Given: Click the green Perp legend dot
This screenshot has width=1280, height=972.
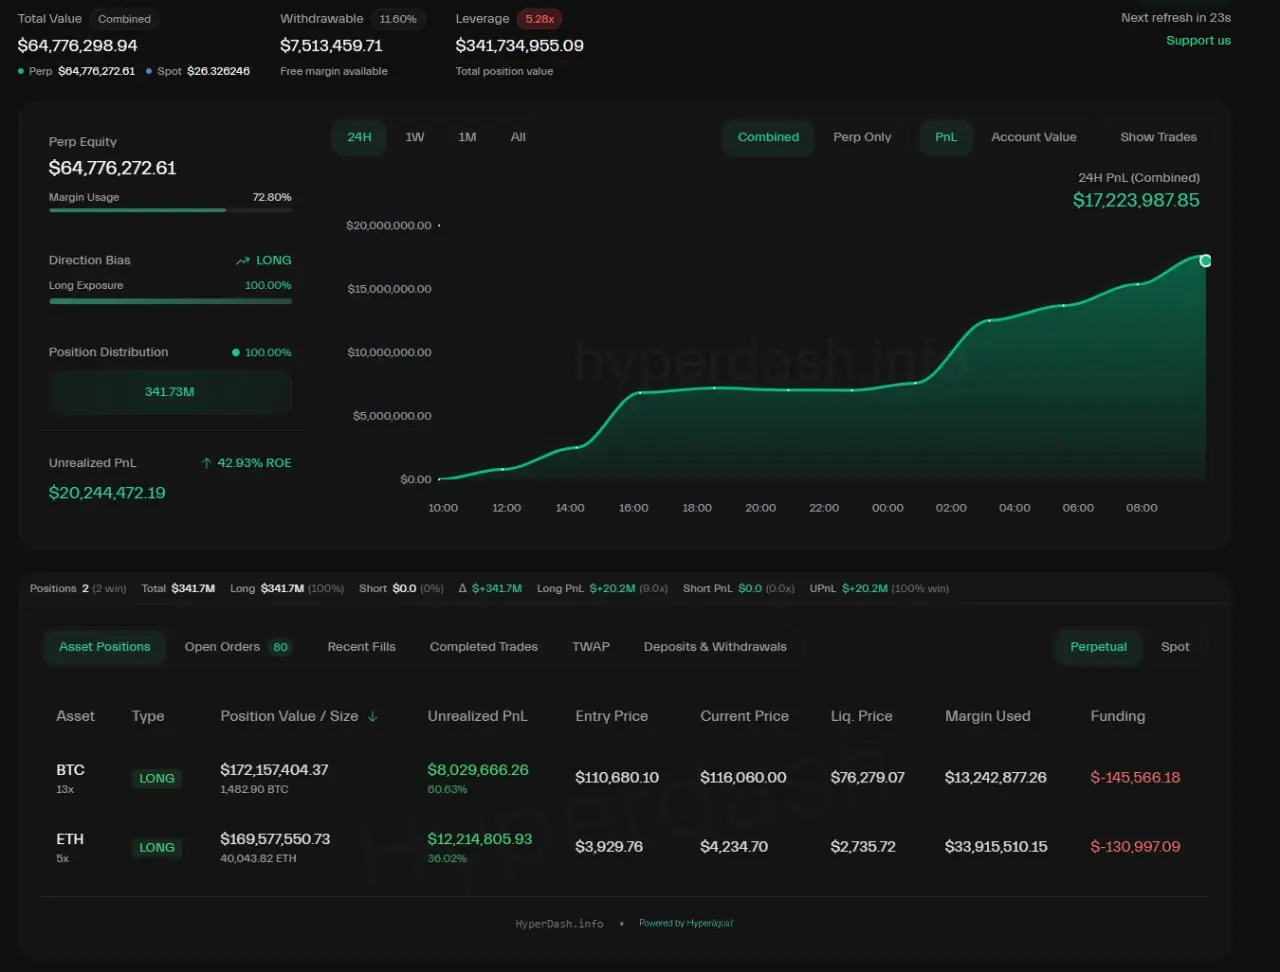Looking at the screenshot, I should coord(22,72).
